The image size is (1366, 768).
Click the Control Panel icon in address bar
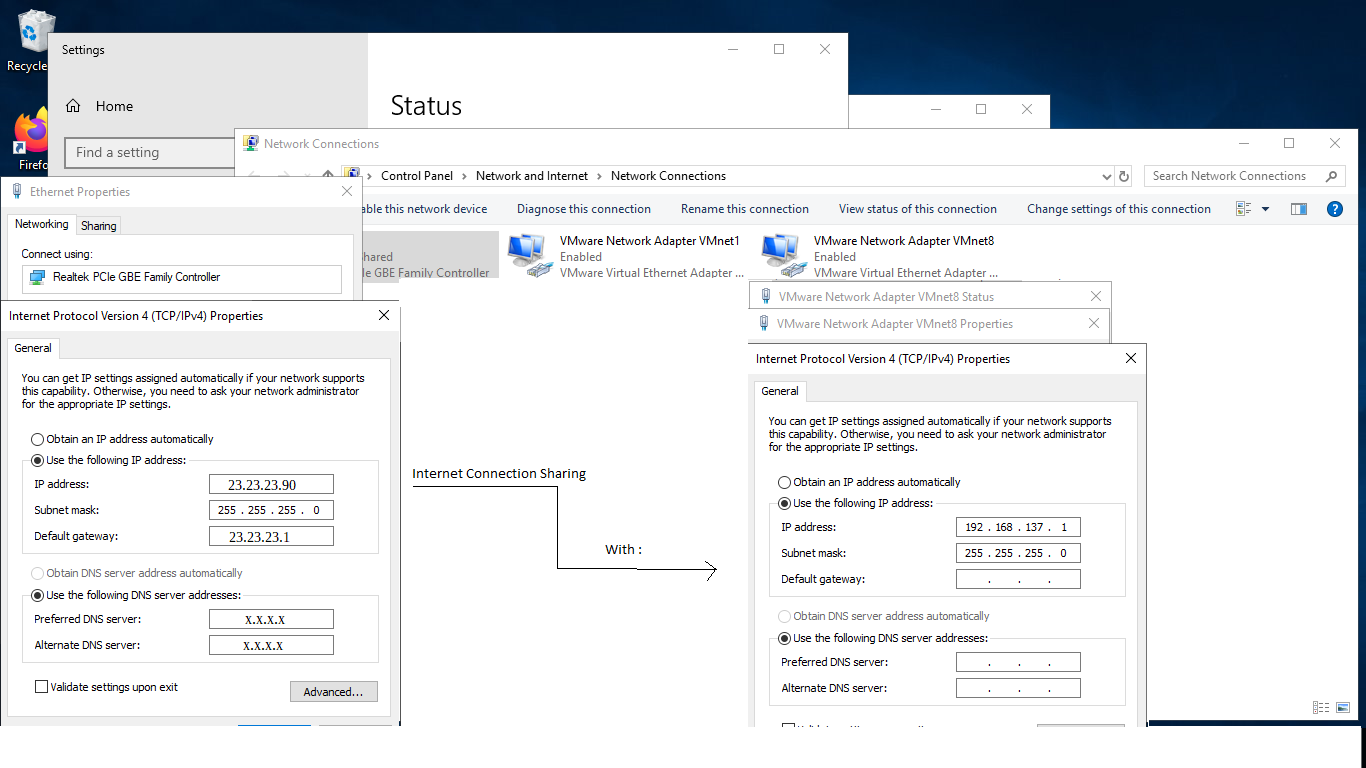click(352, 175)
